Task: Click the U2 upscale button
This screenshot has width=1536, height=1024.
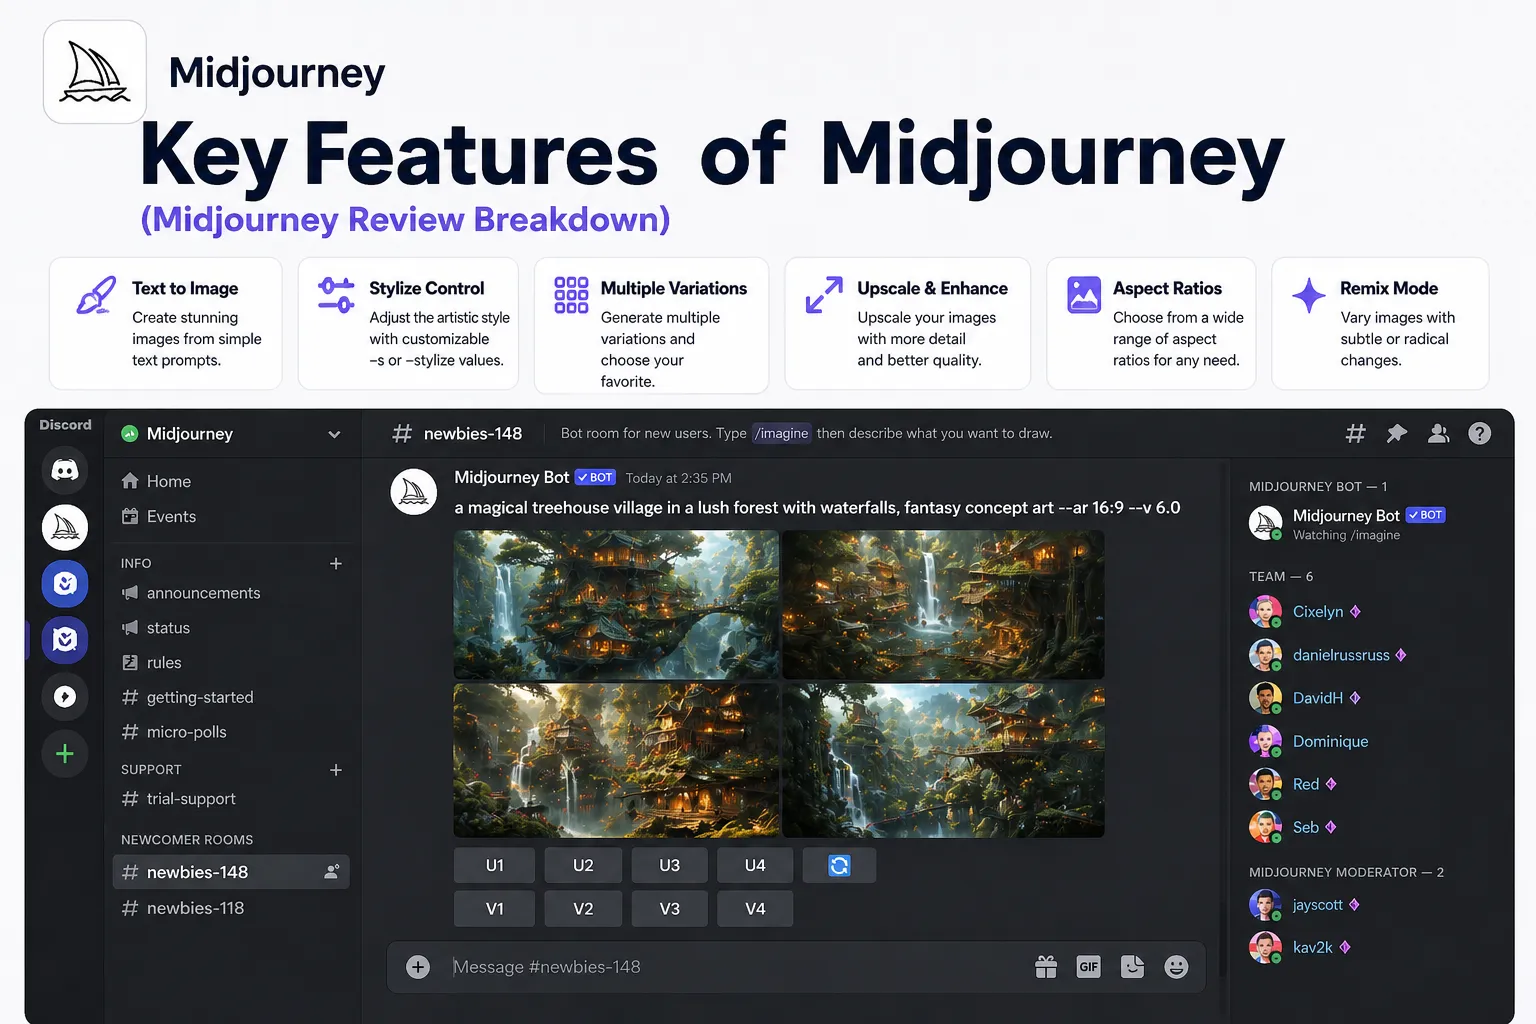Action: click(x=583, y=865)
